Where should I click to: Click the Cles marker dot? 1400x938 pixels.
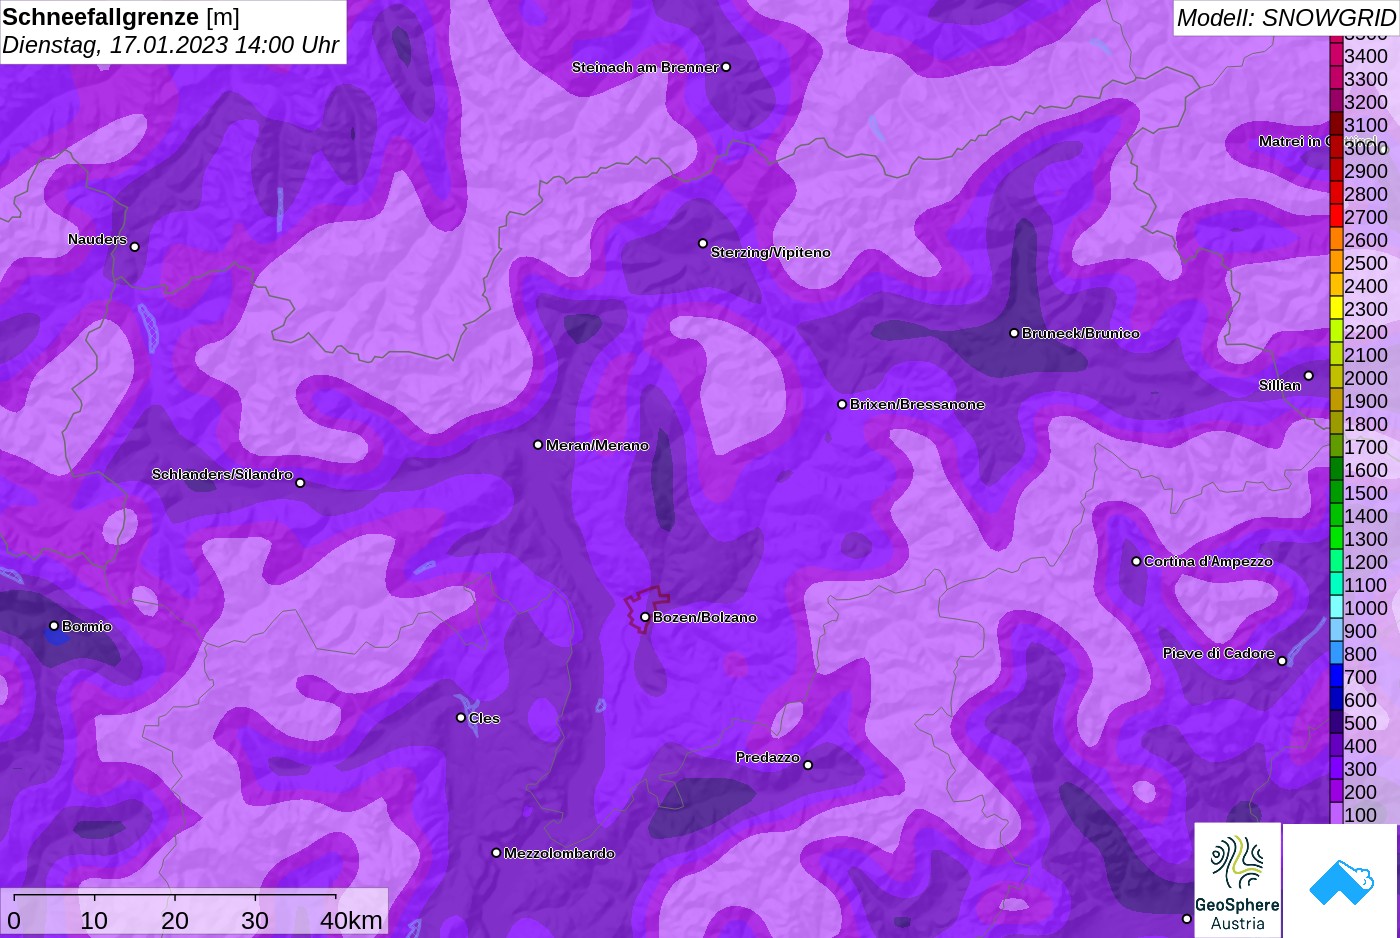pyautogui.click(x=461, y=717)
